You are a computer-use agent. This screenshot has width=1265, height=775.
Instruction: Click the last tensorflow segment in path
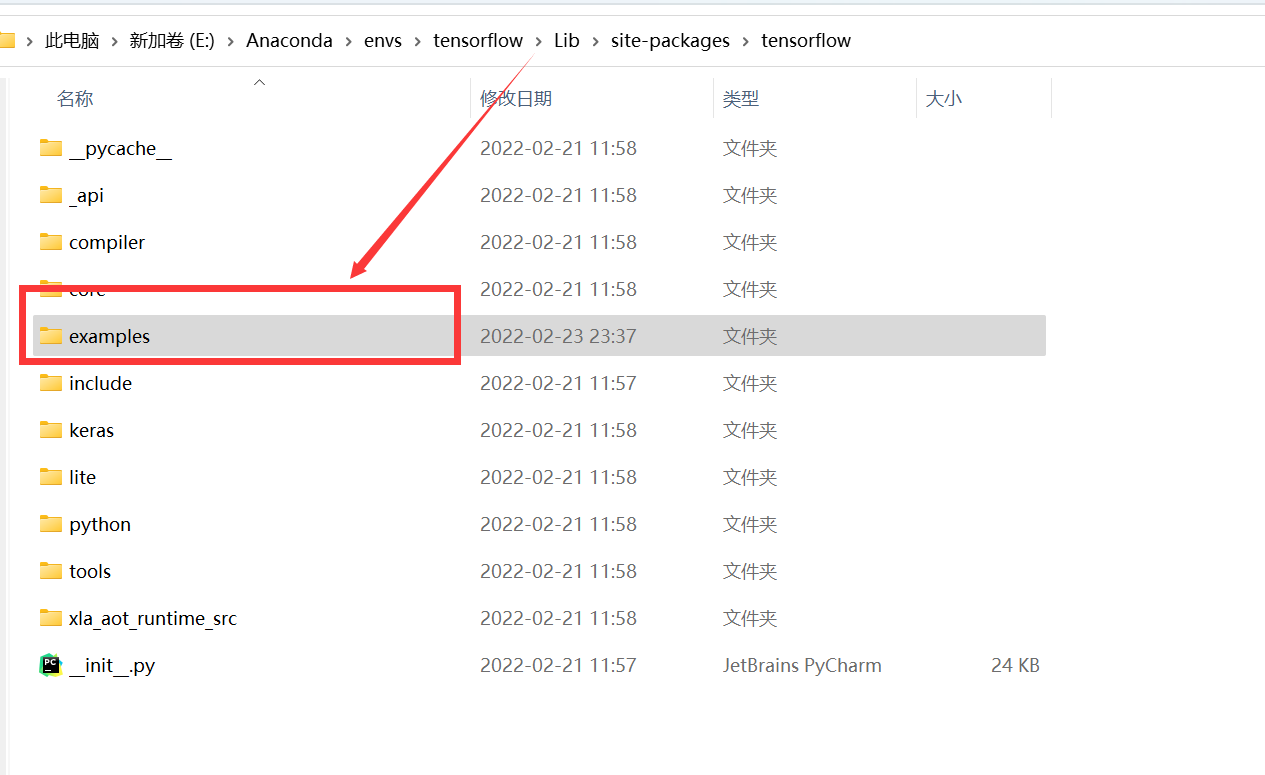point(806,41)
